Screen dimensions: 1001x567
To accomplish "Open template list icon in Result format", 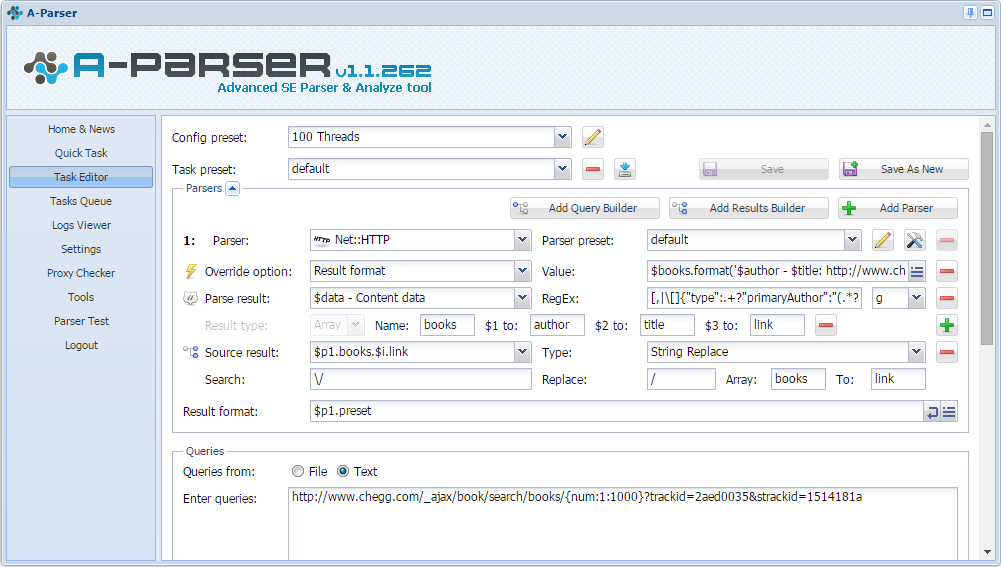I will [949, 412].
